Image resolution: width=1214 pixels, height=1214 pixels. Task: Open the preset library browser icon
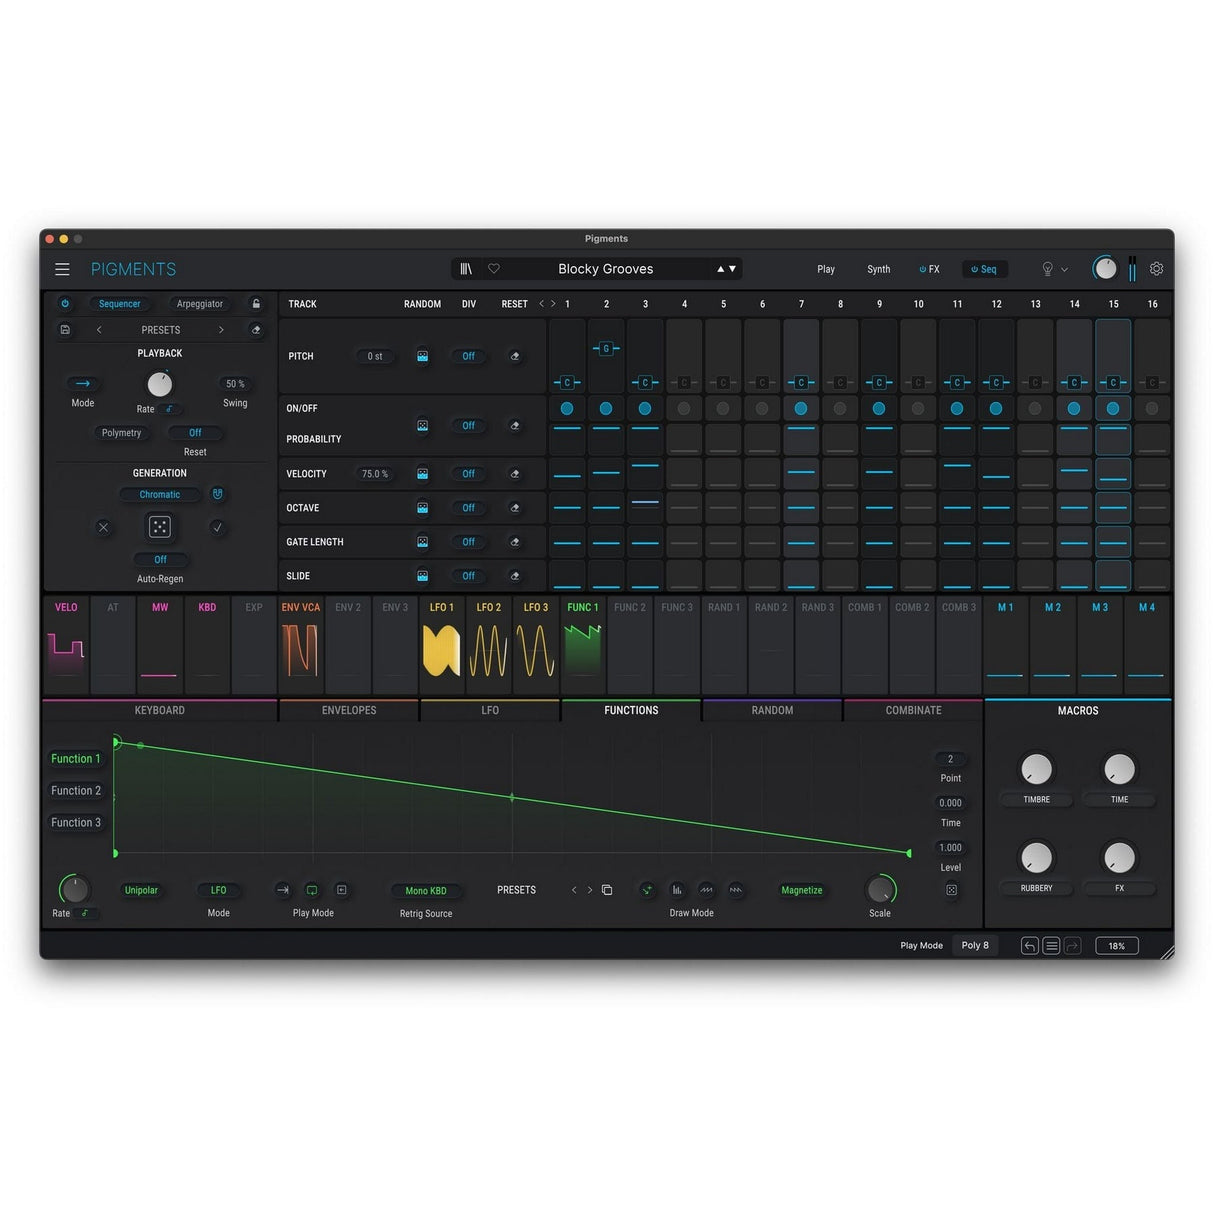466,268
